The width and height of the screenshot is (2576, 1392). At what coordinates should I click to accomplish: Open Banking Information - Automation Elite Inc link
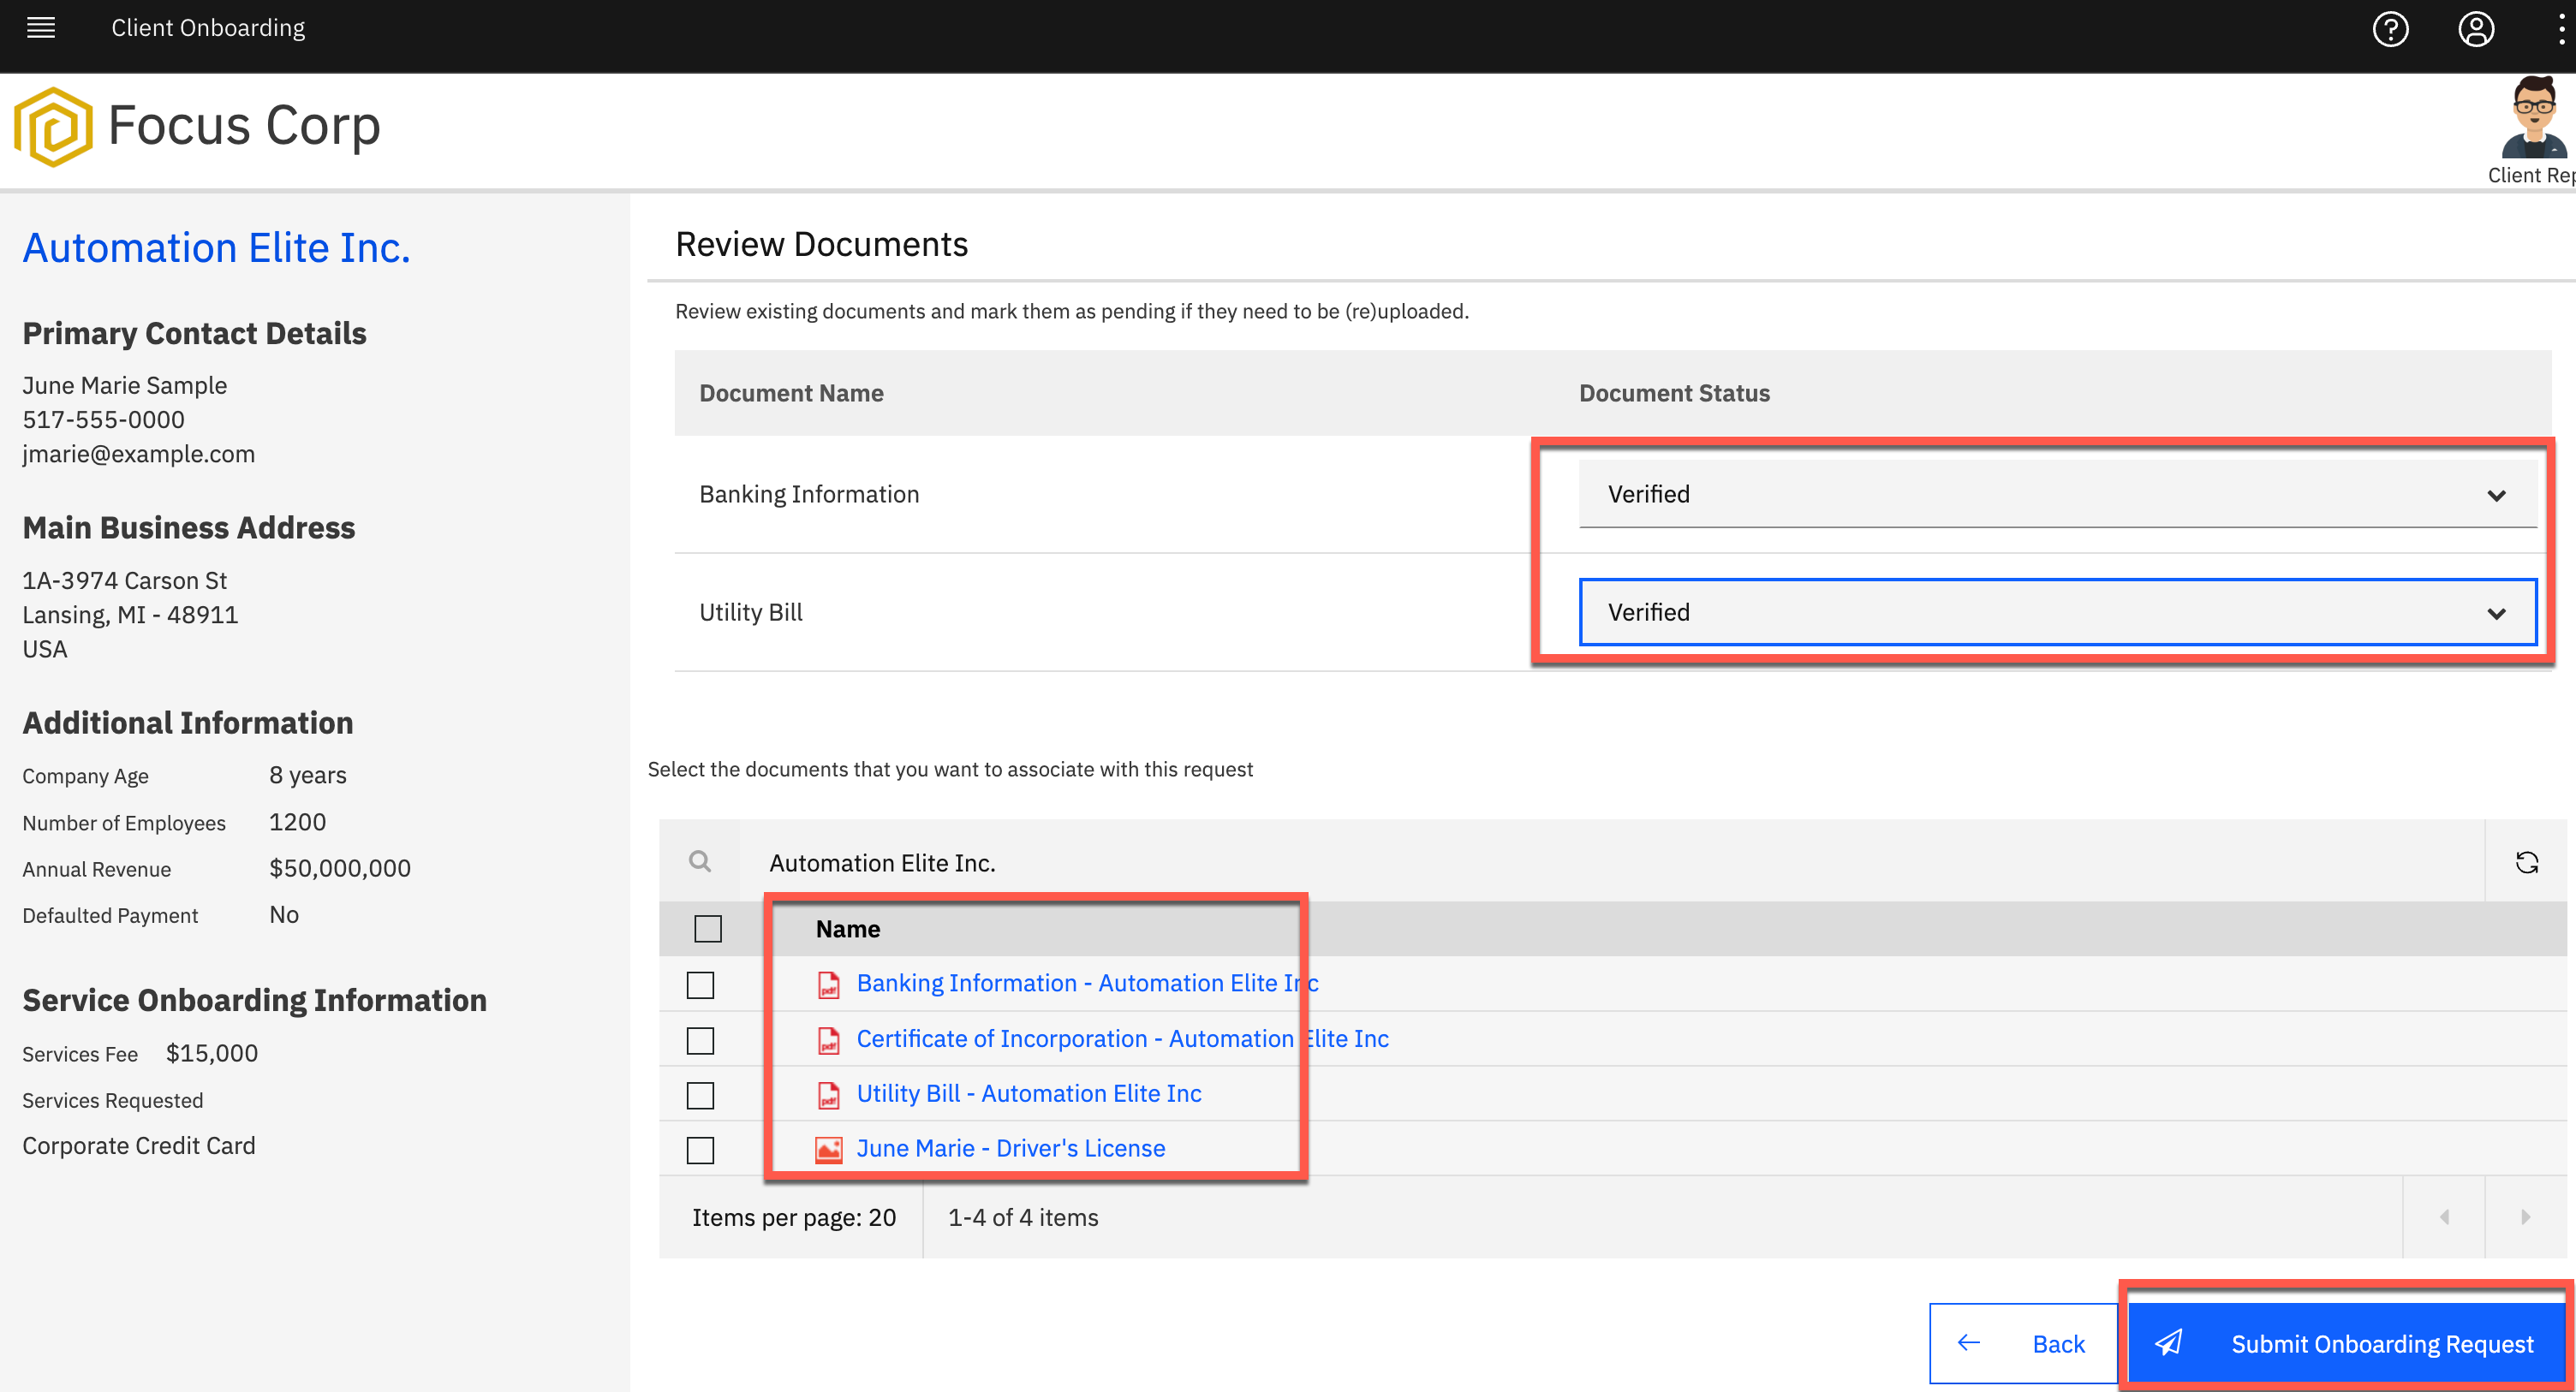1087,983
